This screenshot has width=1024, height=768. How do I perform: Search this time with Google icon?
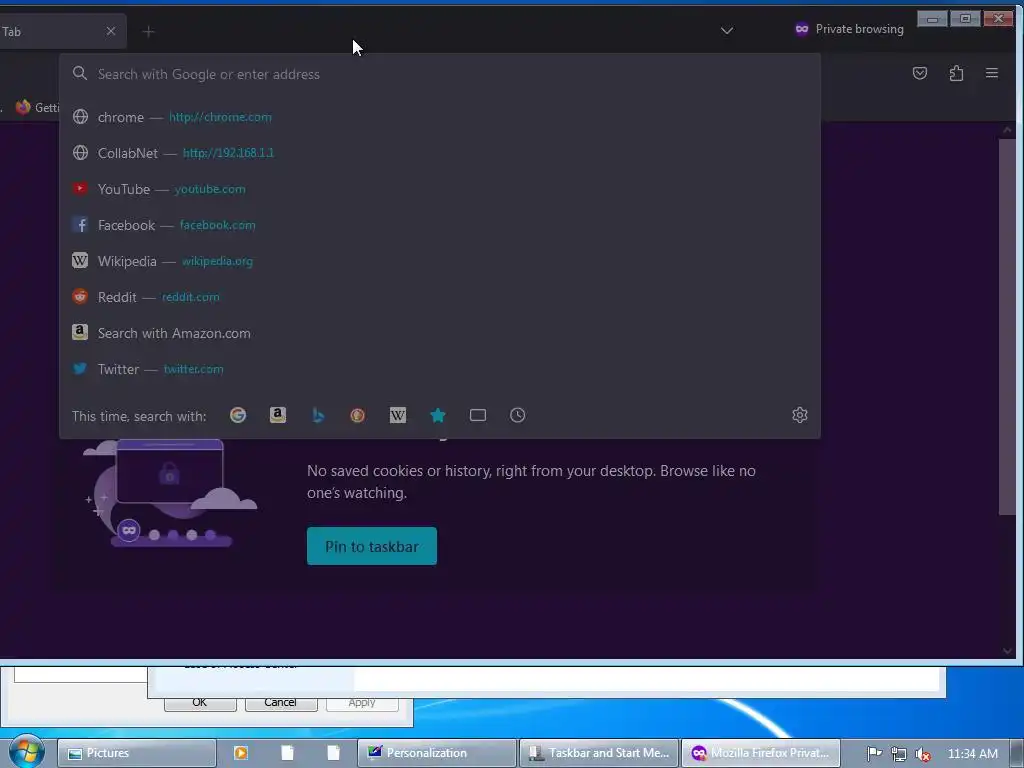click(x=238, y=415)
